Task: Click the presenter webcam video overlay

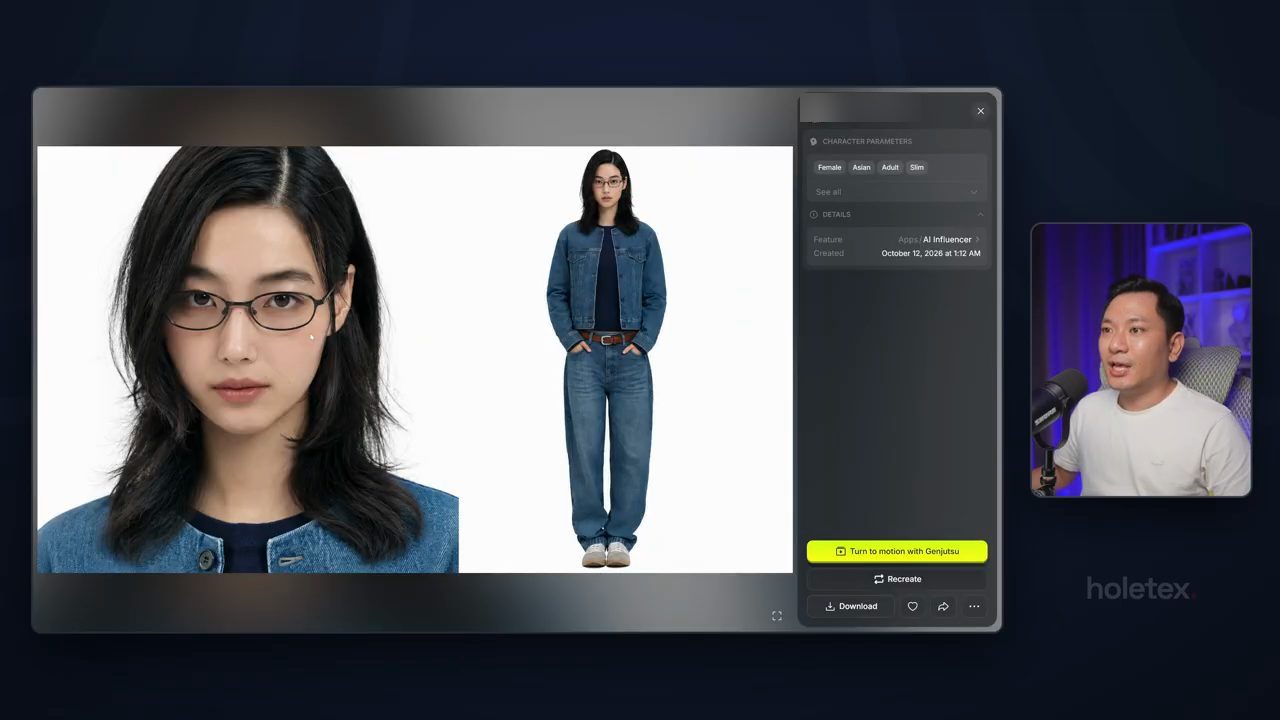Action: pos(1141,360)
